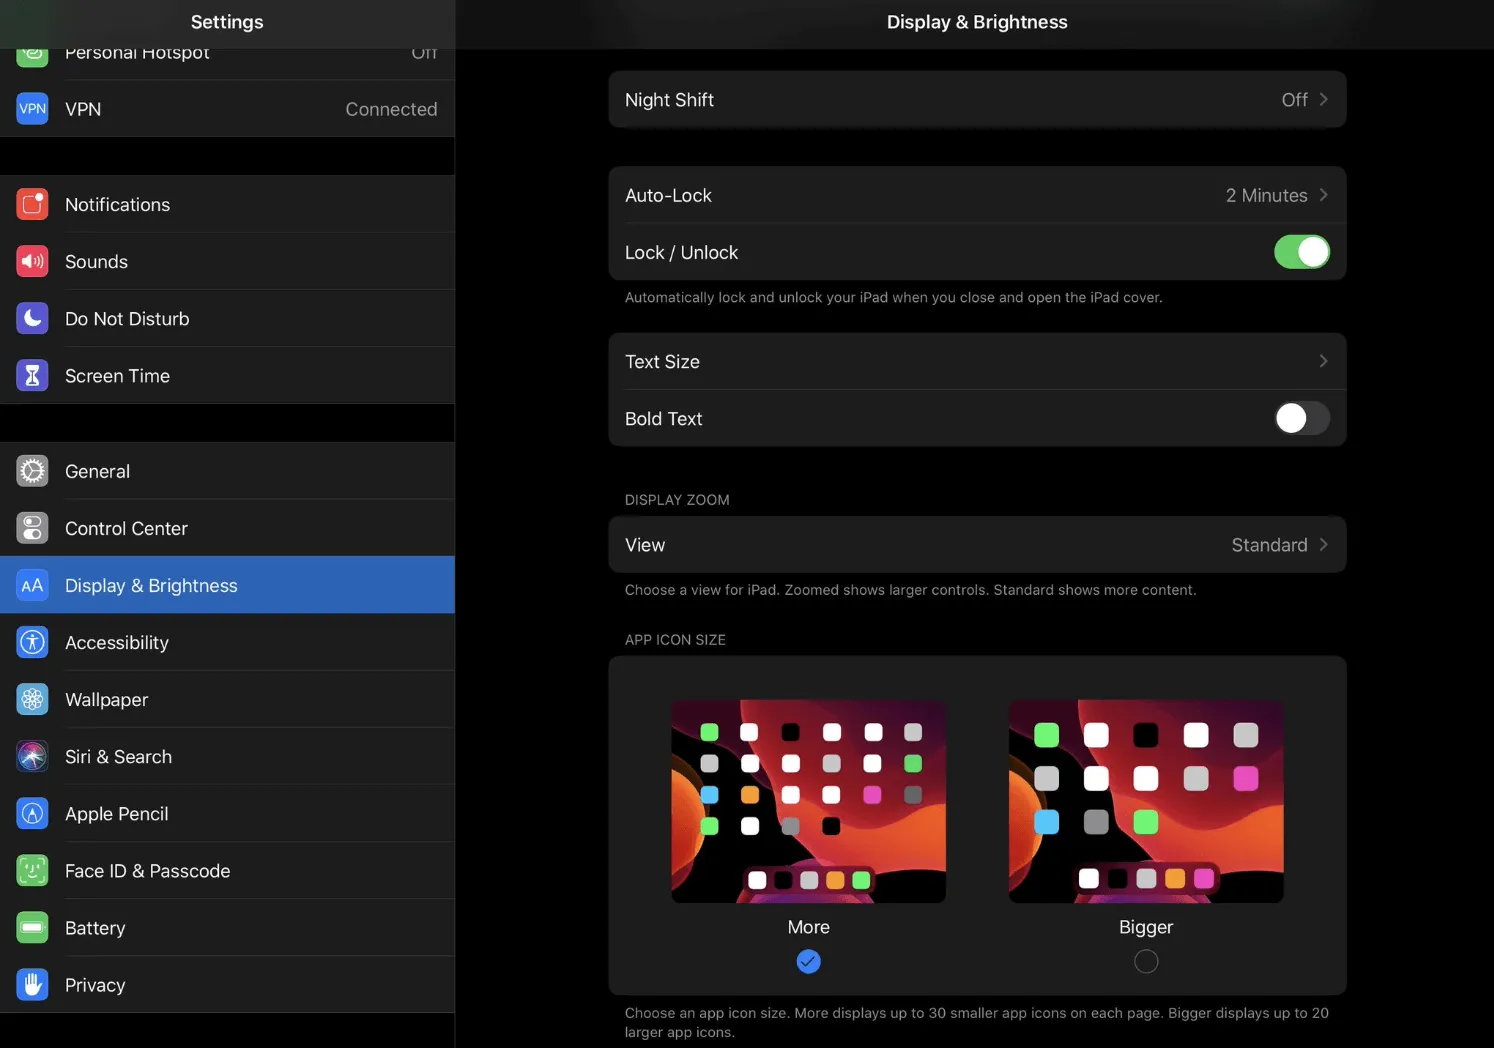
Task: Open Privacy settings
Action: [x=227, y=984]
